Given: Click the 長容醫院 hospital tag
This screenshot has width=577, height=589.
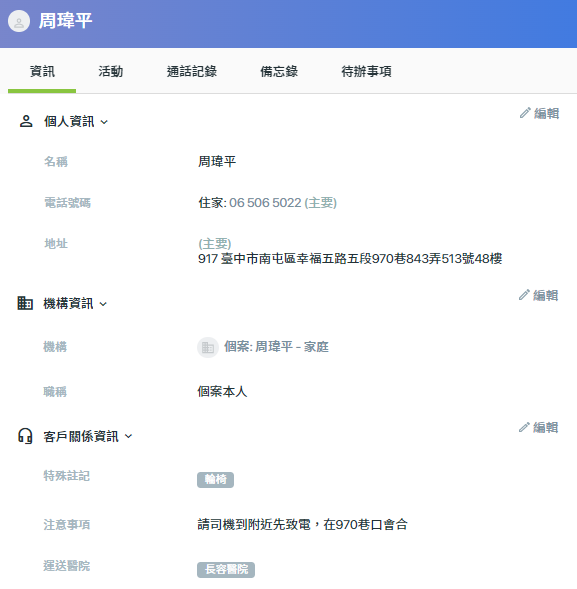Looking at the screenshot, I should 226,569.
